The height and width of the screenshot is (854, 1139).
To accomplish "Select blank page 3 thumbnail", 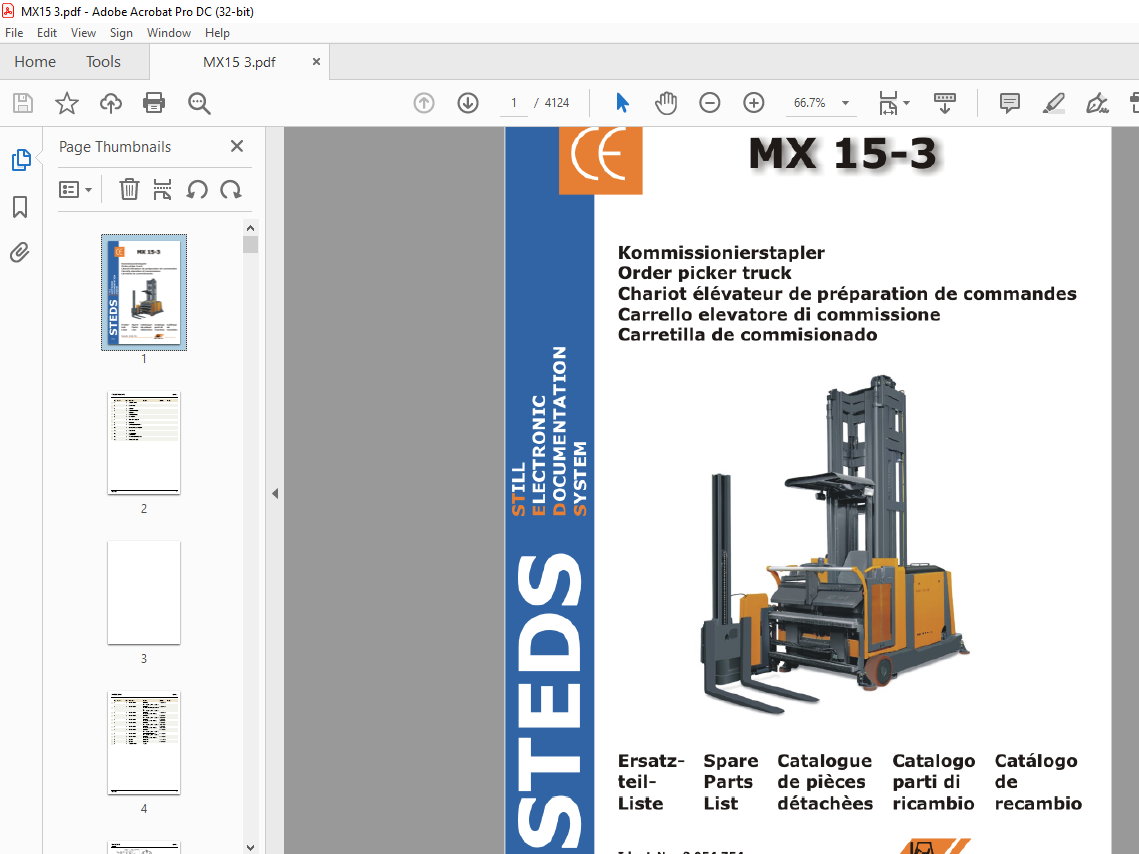I will [144, 593].
